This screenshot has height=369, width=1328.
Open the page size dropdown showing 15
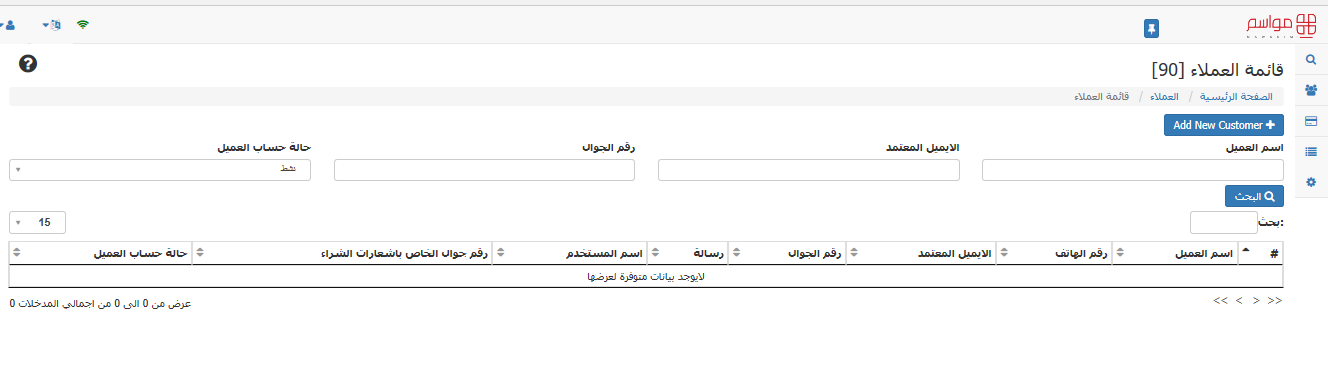pyautogui.click(x=37, y=222)
